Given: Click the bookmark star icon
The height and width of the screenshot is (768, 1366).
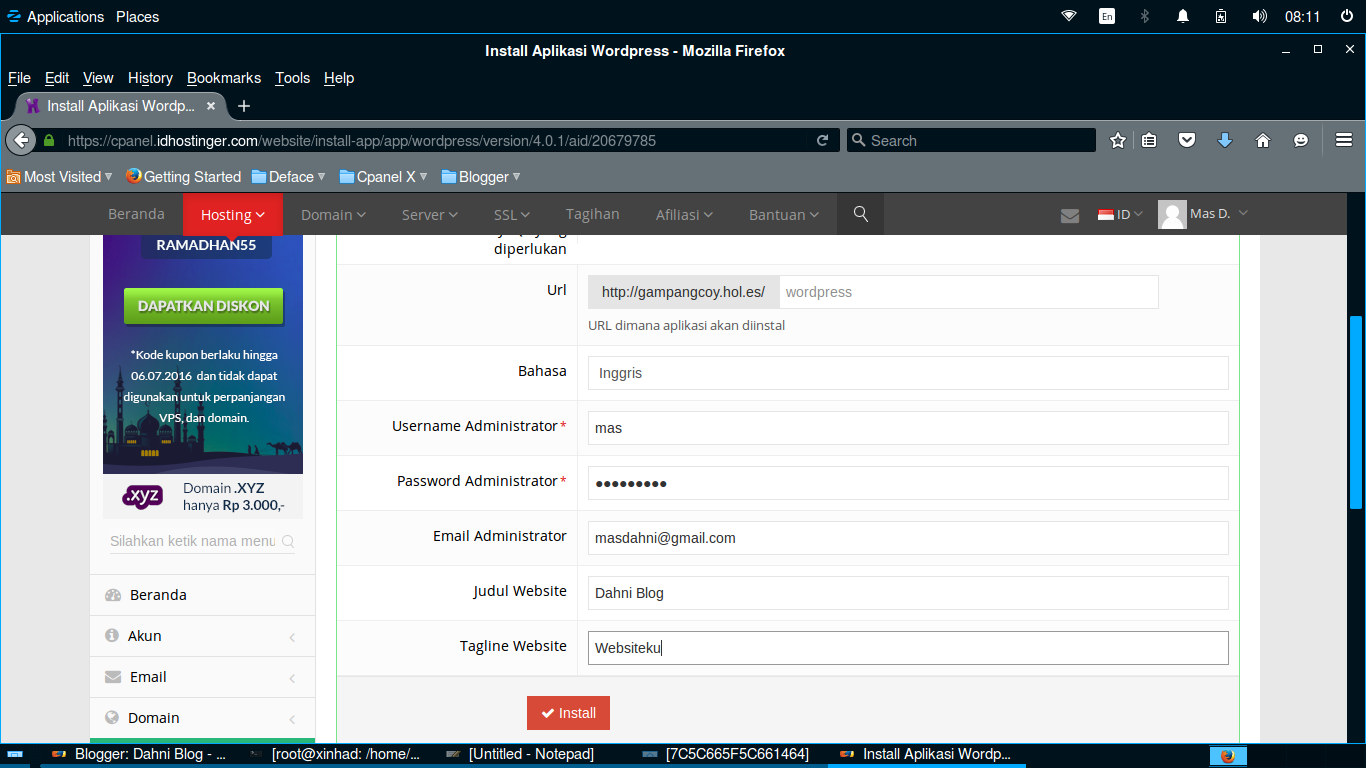Looking at the screenshot, I should tap(1118, 141).
